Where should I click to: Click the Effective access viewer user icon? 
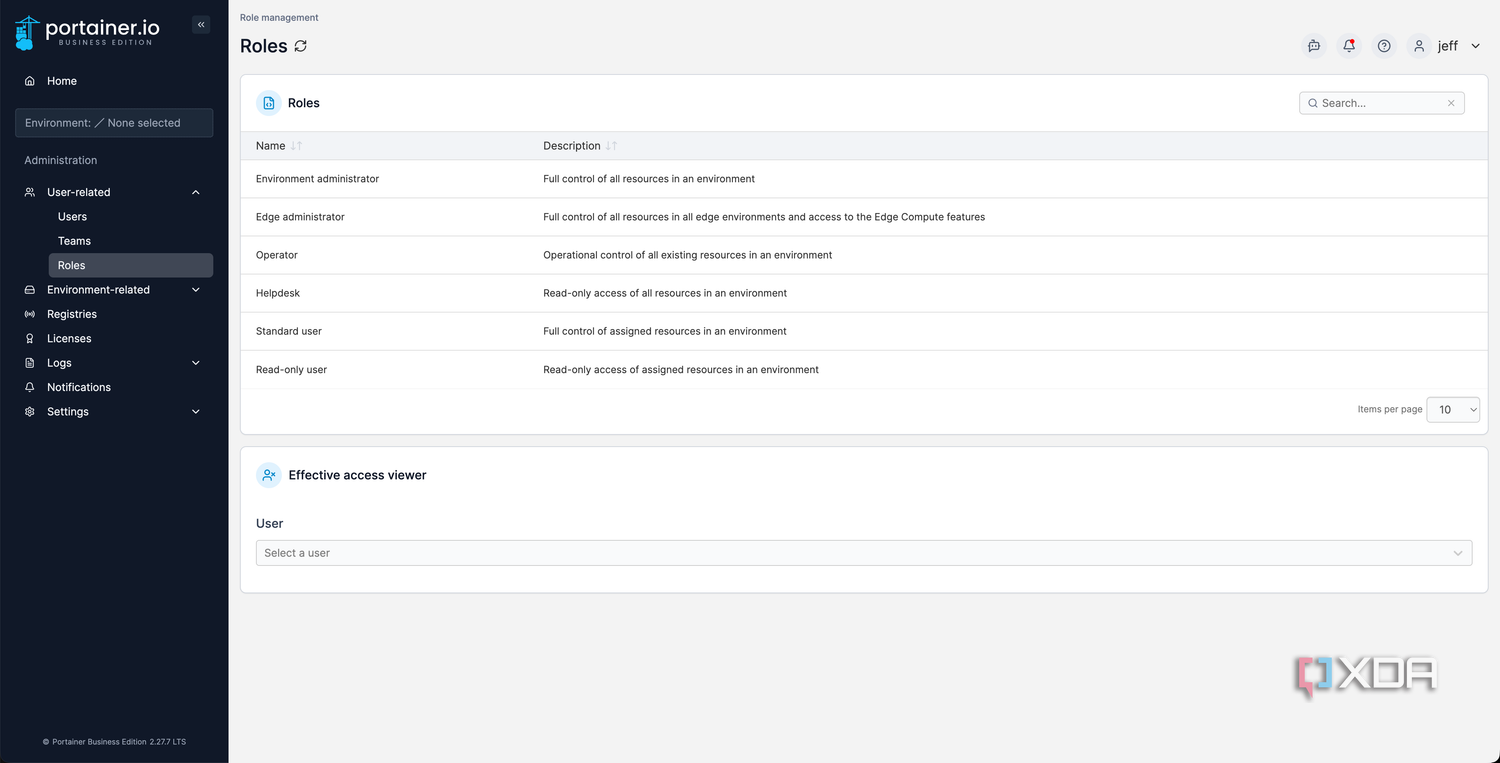tap(269, 475)
